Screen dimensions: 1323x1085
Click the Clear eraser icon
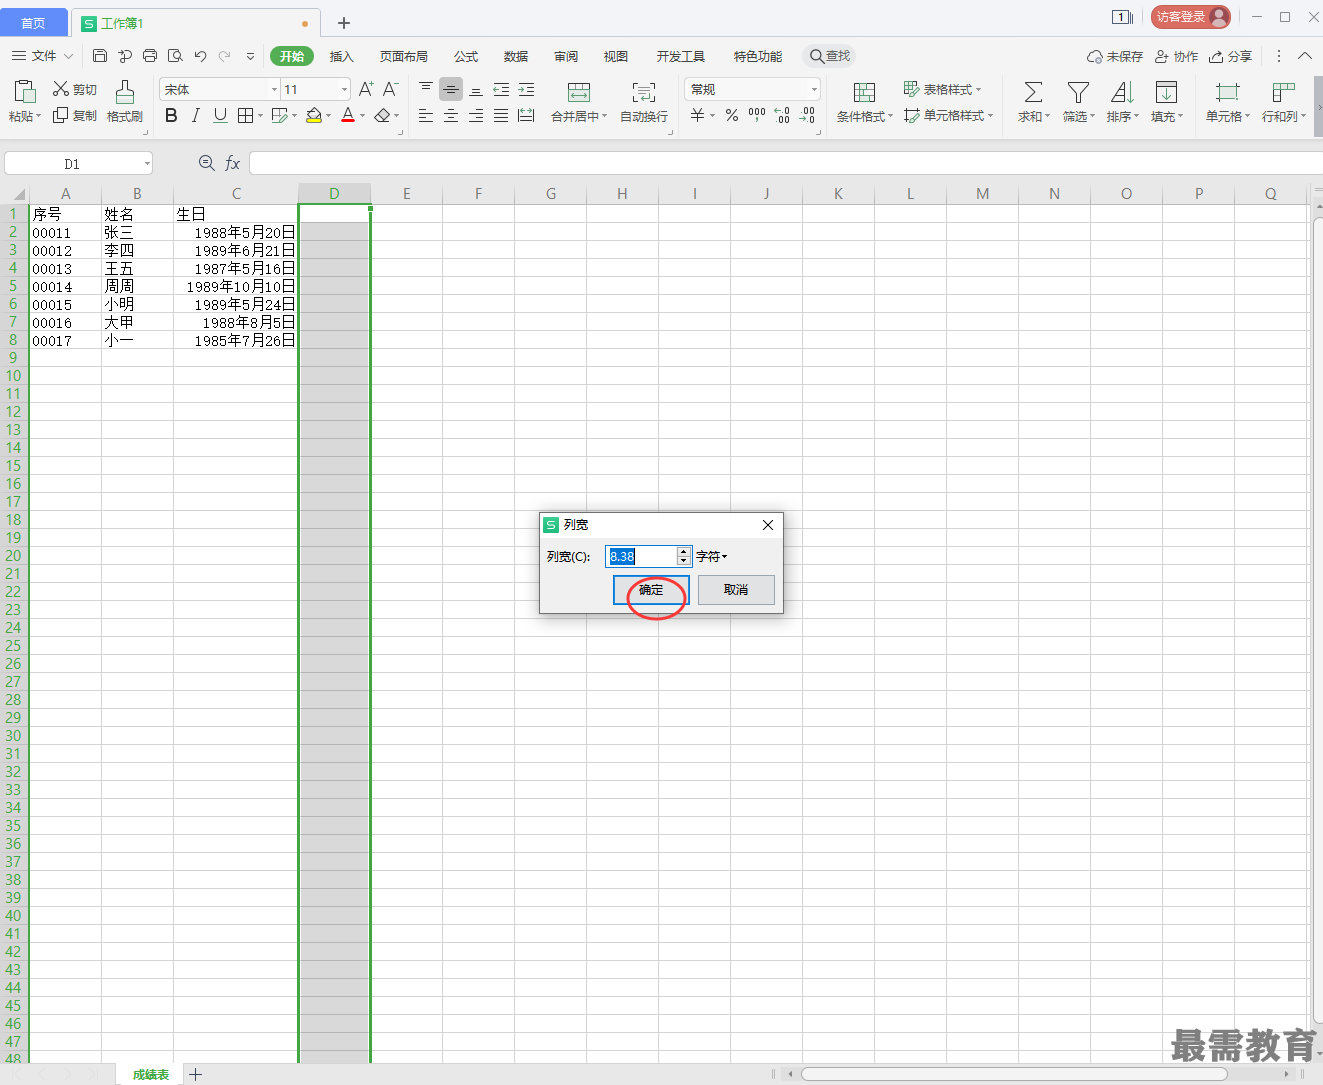pyautogui.click(x=382, y=116)
